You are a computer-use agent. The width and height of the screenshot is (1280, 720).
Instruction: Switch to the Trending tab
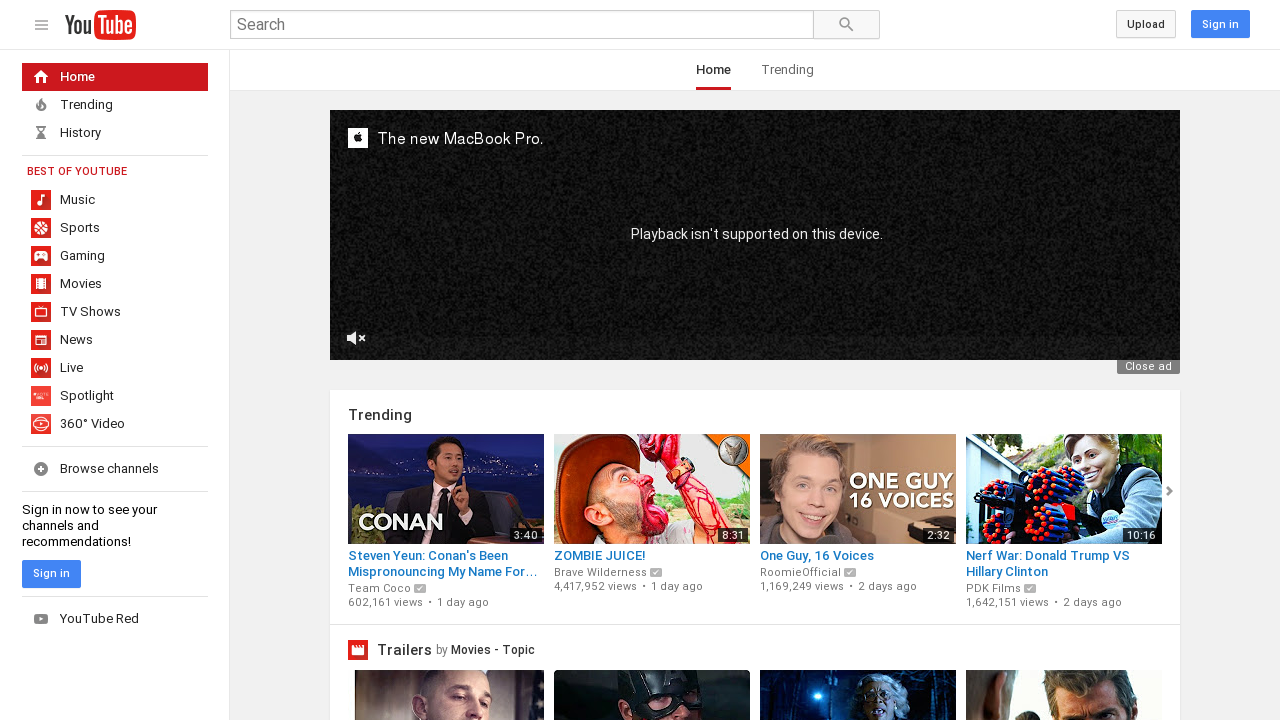[x=787, y=70]
